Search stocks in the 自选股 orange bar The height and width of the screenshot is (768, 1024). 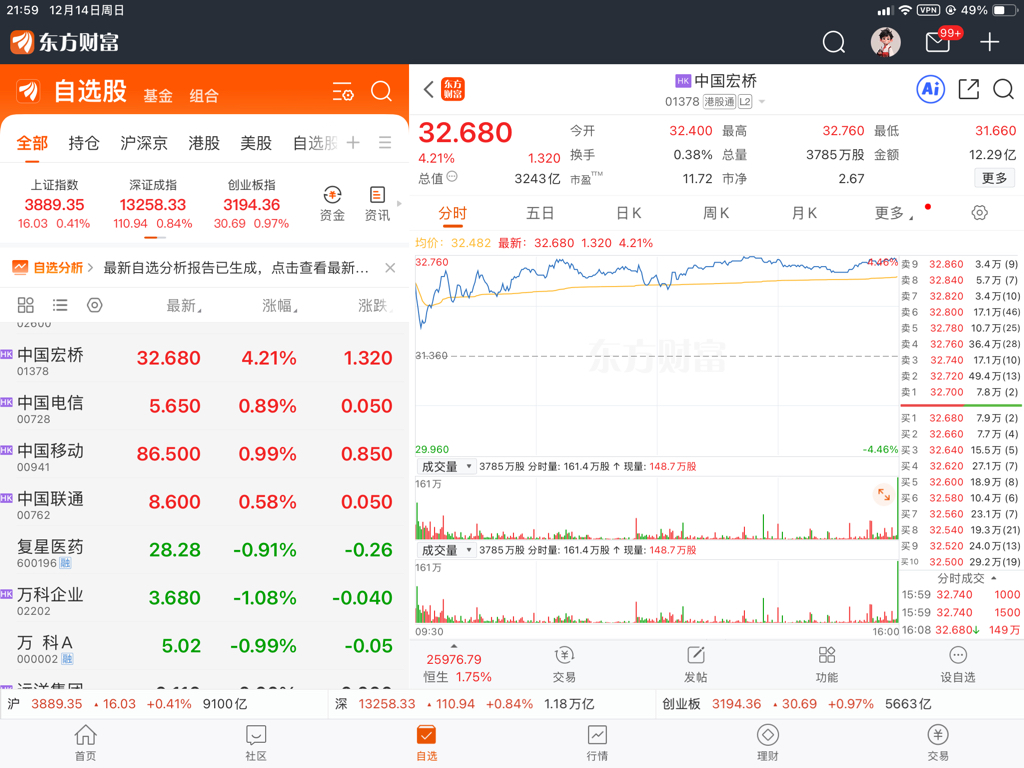(381, 91)
